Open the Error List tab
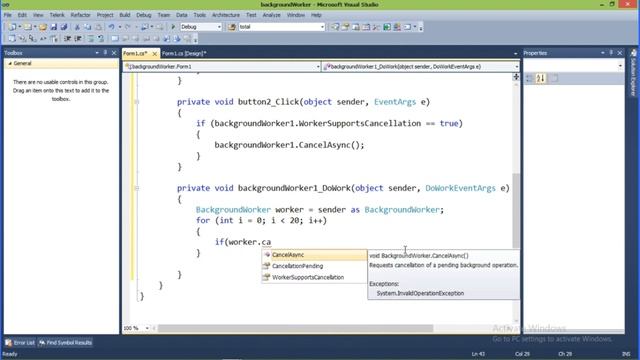This screenshot has height=360, width=640. click(20, 343)
